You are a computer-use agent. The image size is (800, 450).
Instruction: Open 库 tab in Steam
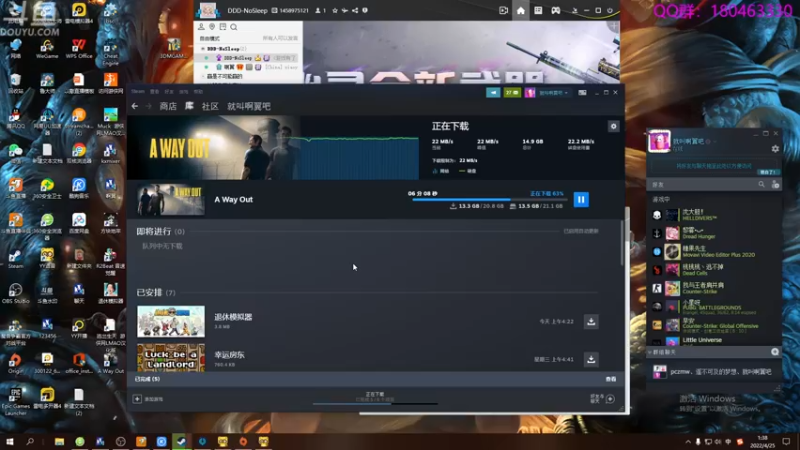189,106
